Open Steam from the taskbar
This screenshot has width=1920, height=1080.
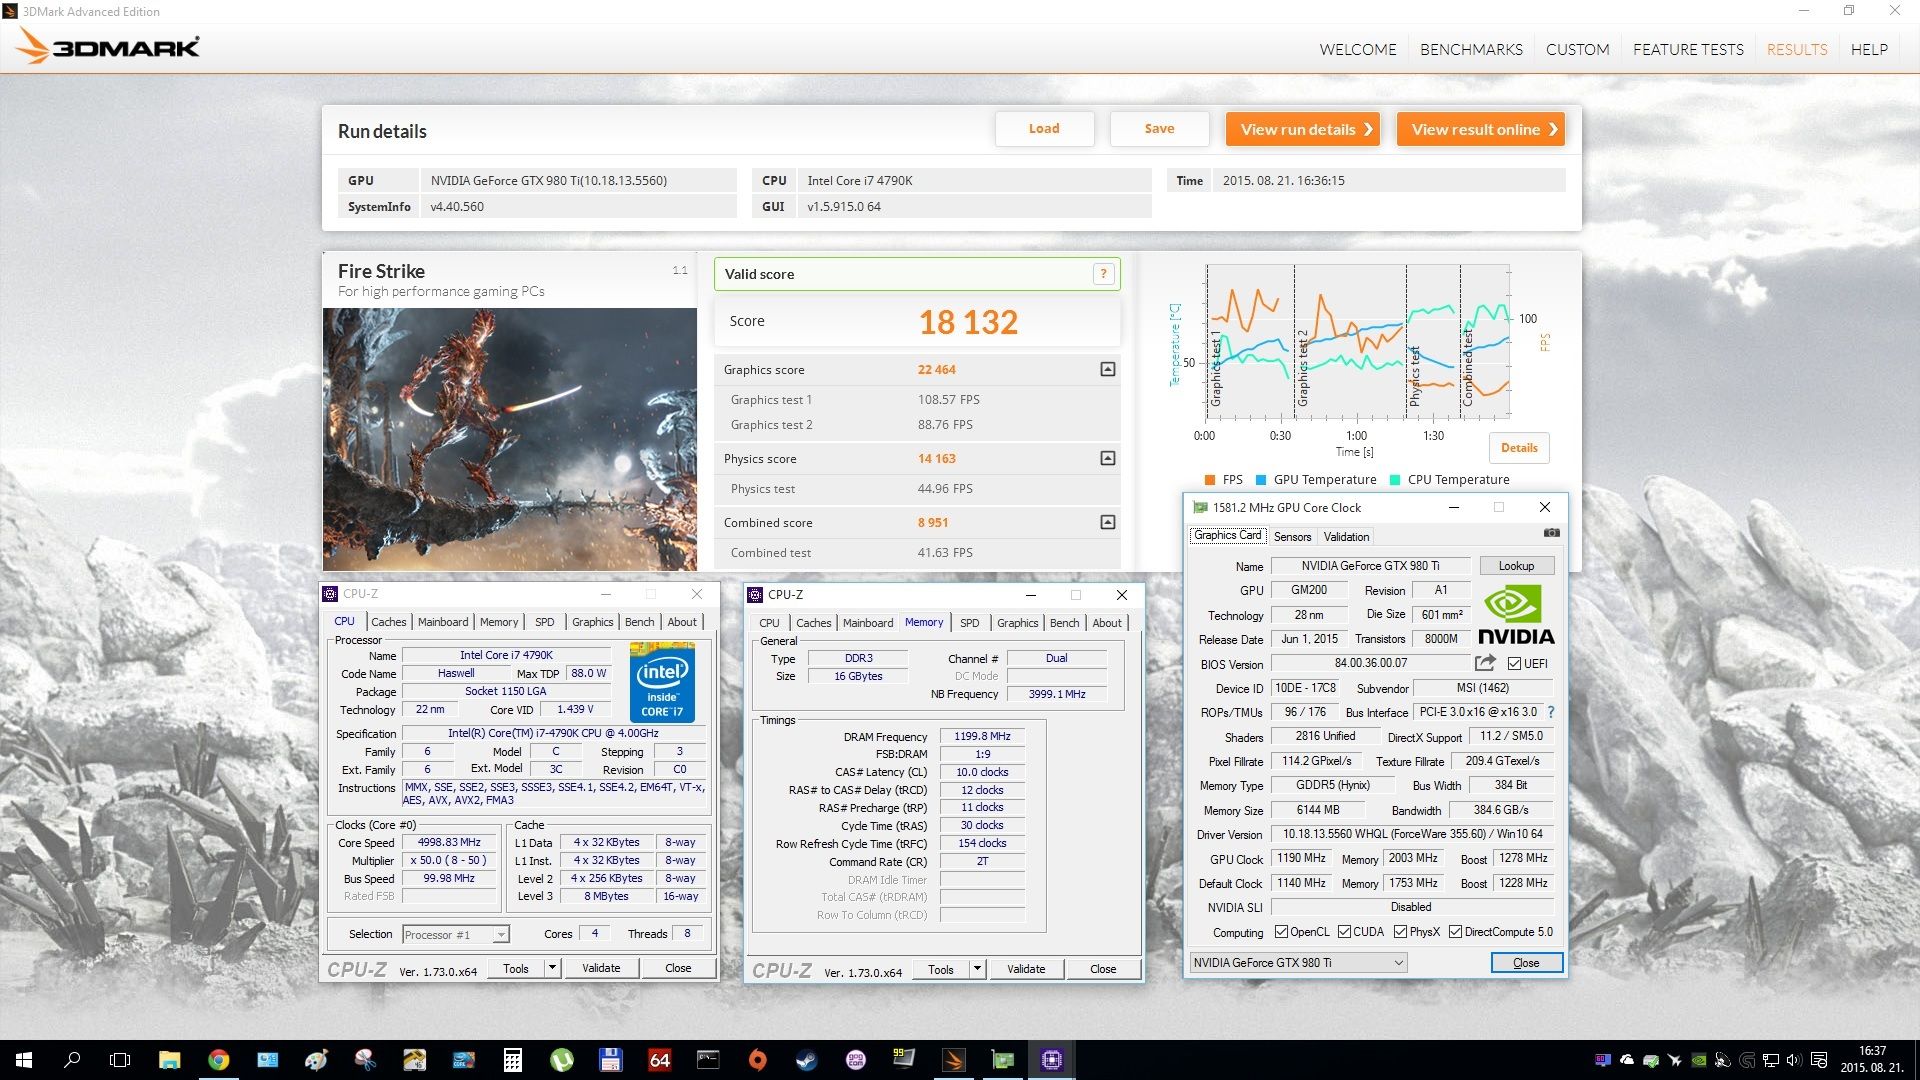click(806, 1060)
